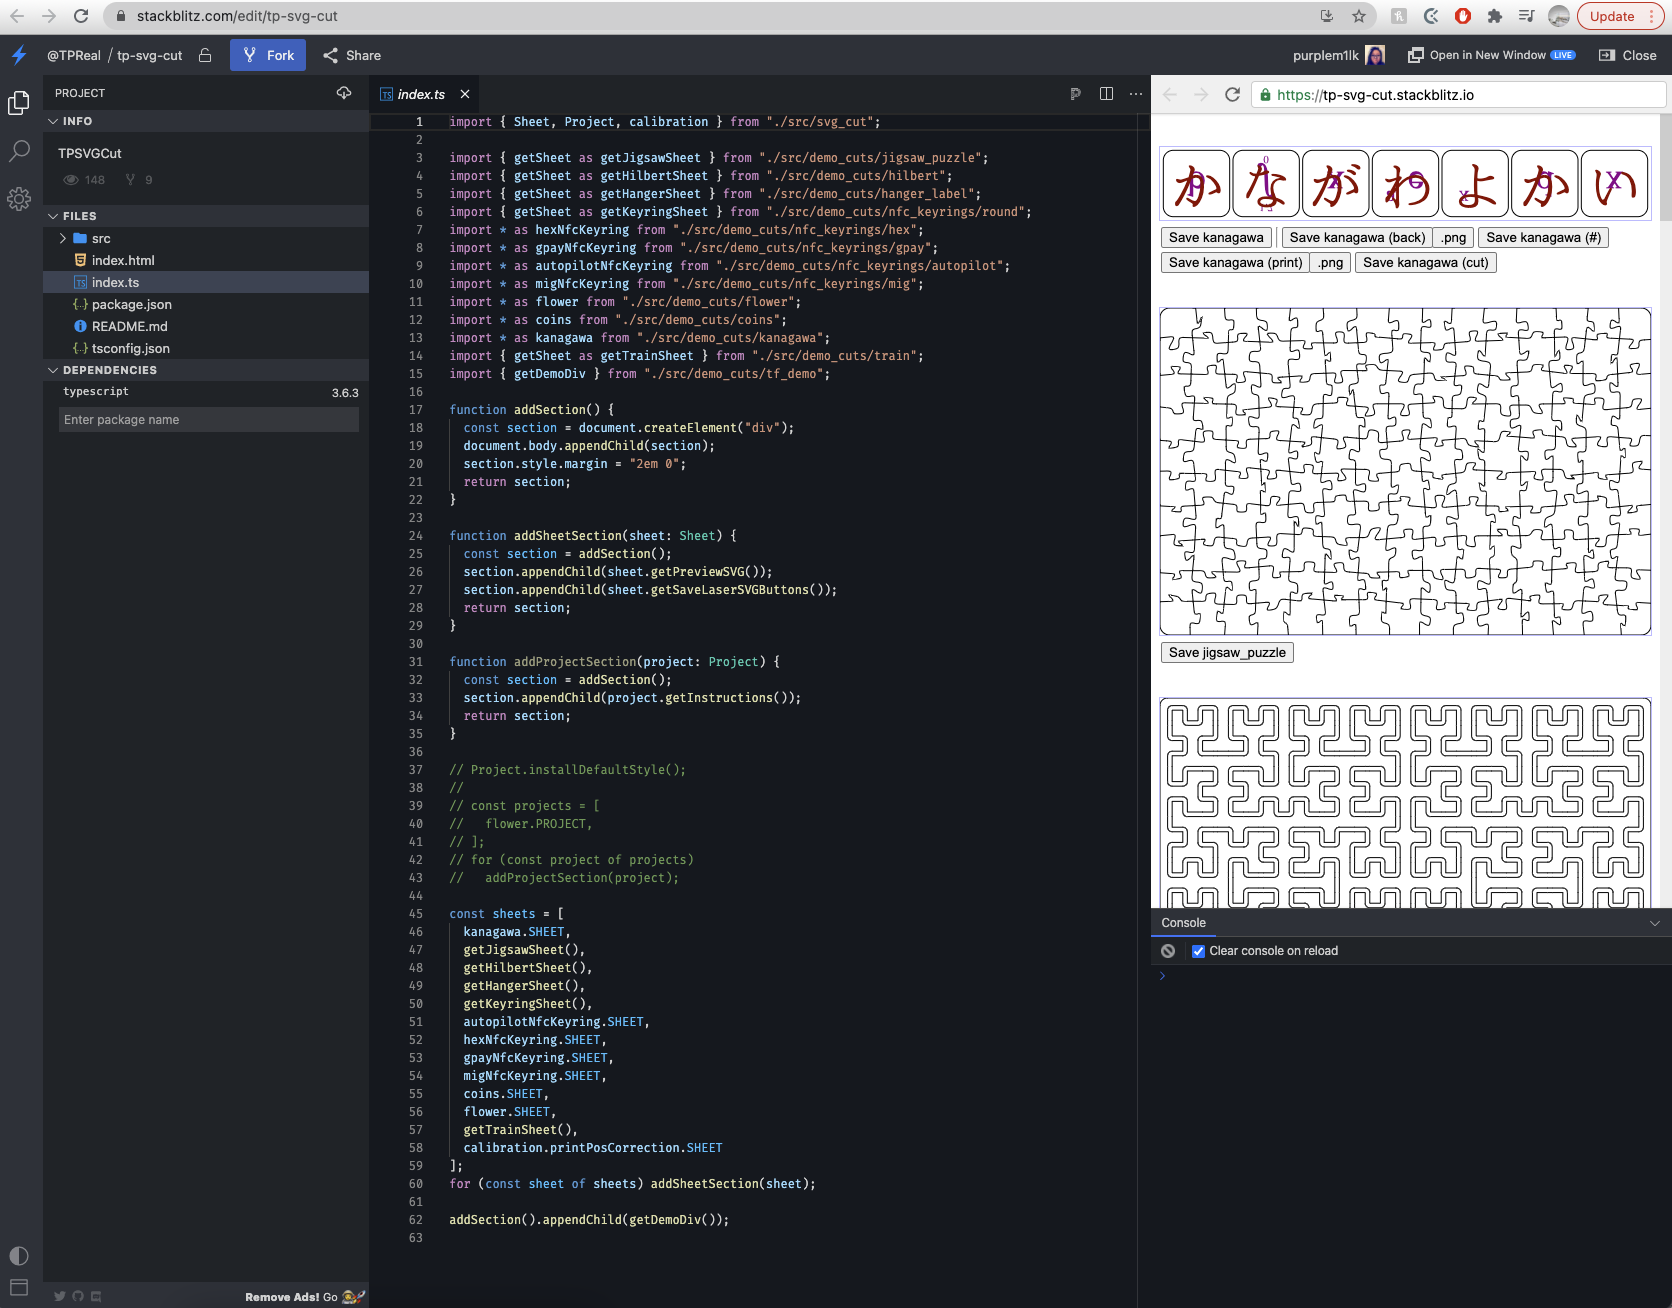
Task: Open the settings gear in the sidebar
Action: click(x=19, y=199)
